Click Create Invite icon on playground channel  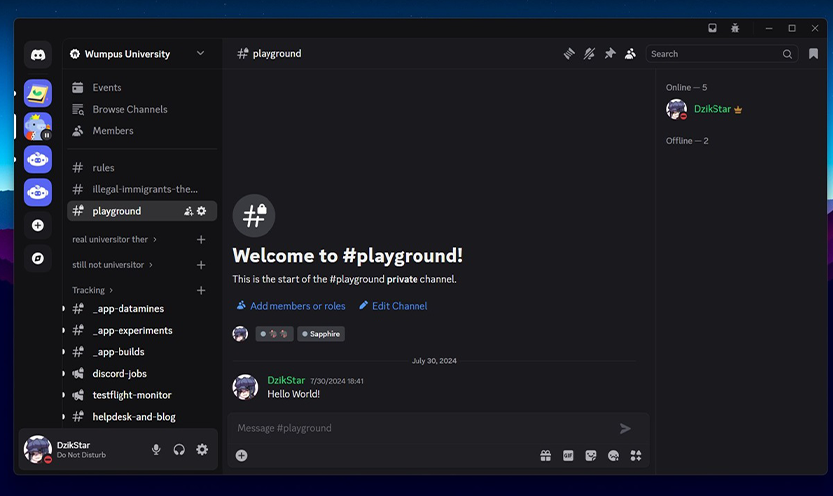coord(188,211)
